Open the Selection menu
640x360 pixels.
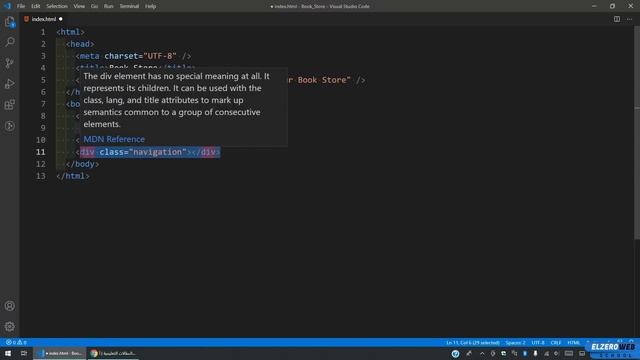57,6
